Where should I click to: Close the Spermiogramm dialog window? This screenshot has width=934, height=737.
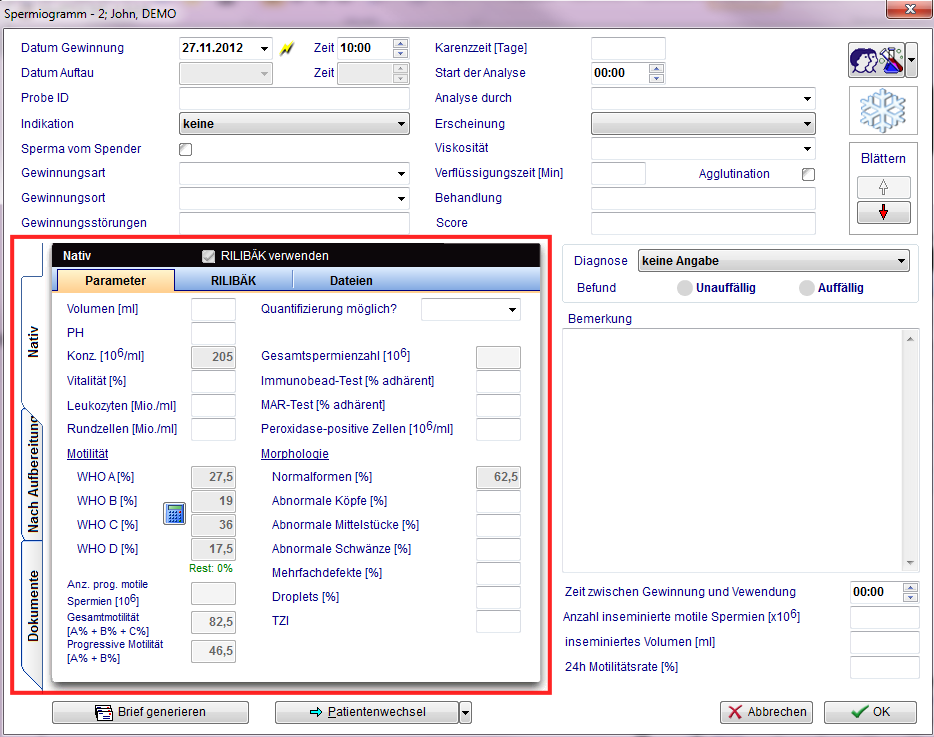tap(910, 9)
